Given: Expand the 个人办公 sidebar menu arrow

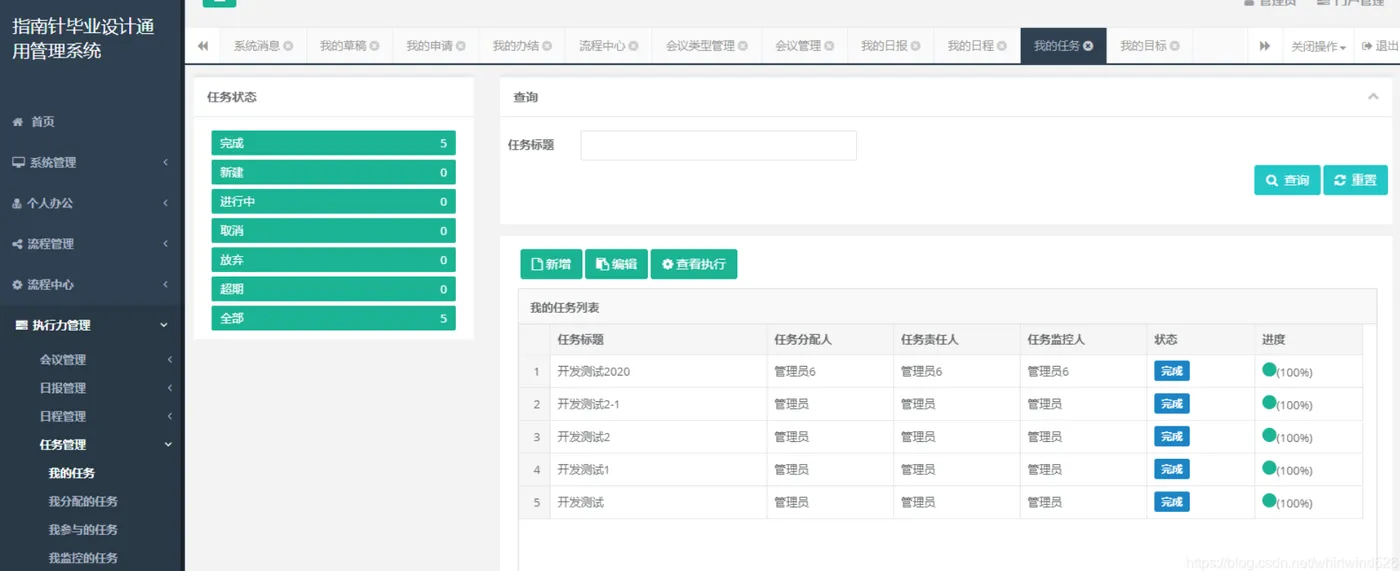Looking at the screenshot, I should [x=165, y=203].
